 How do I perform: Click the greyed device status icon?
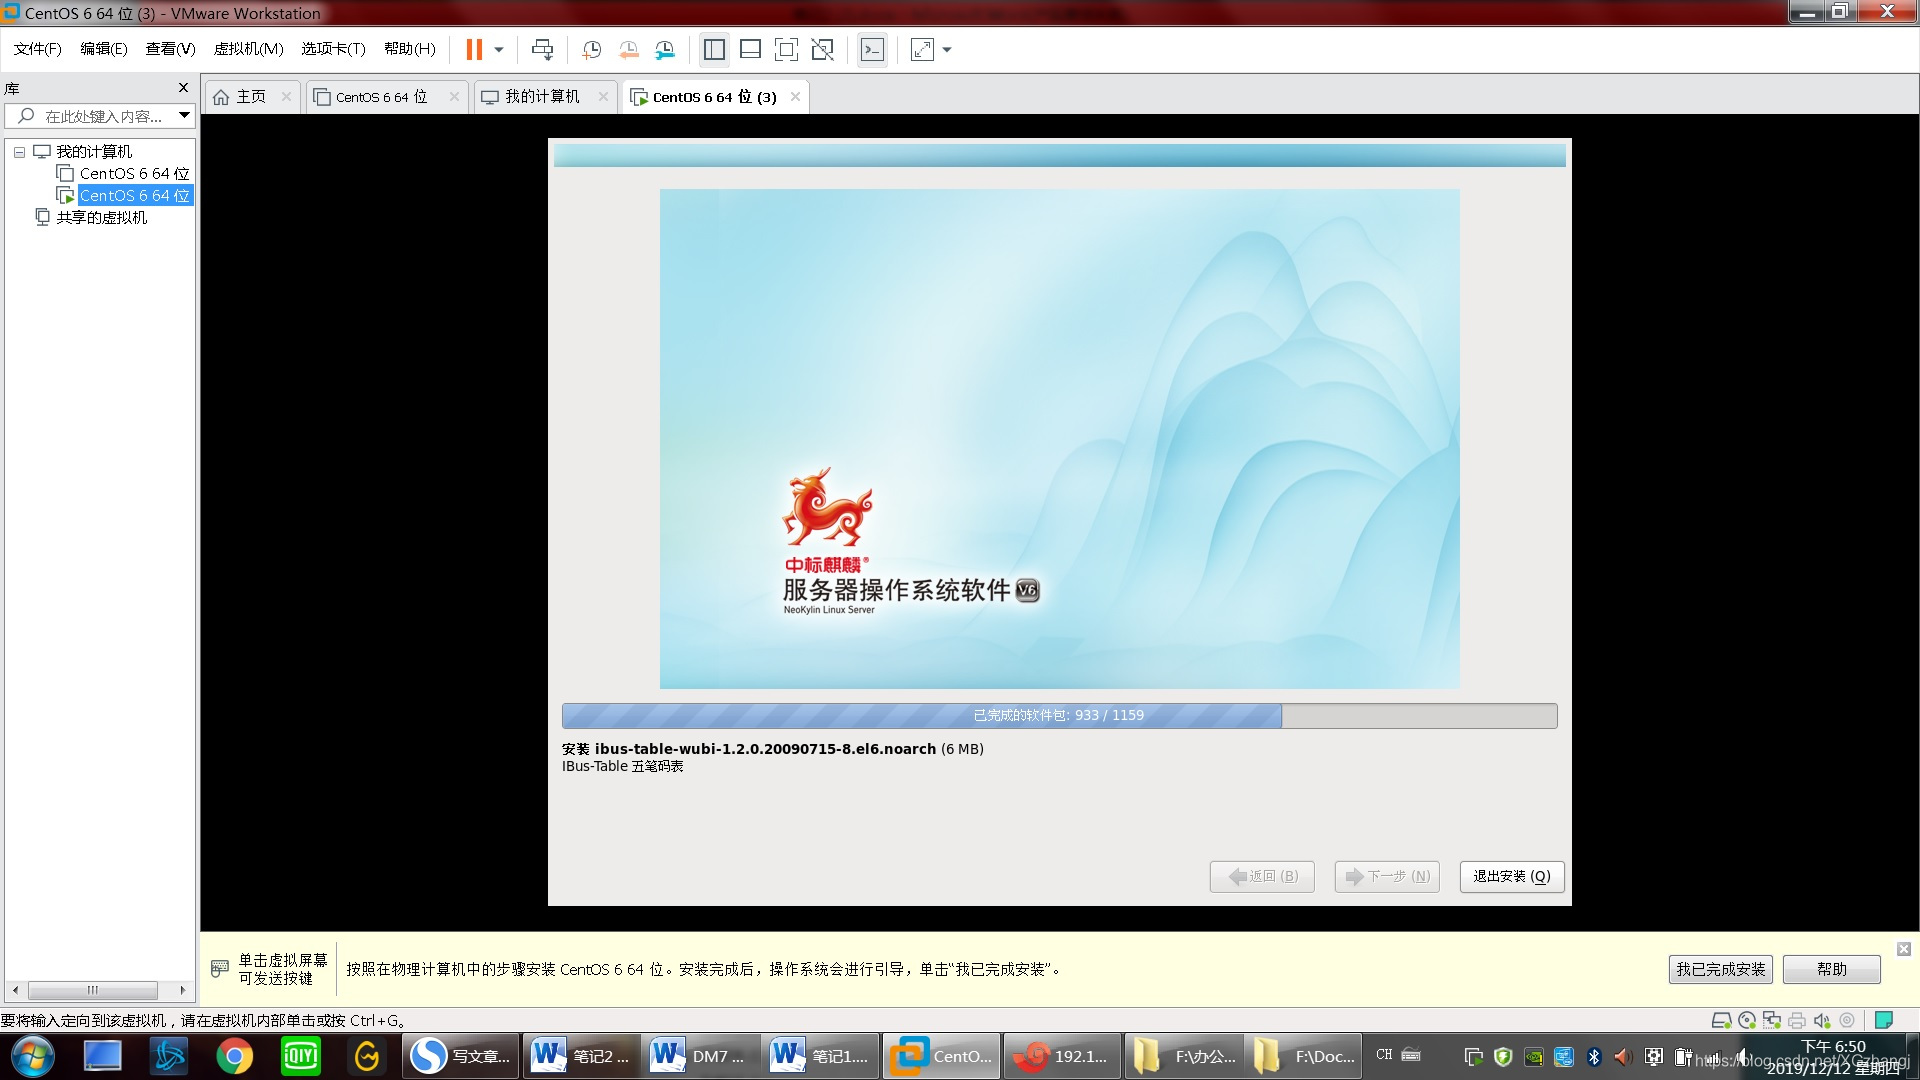1847,1020
